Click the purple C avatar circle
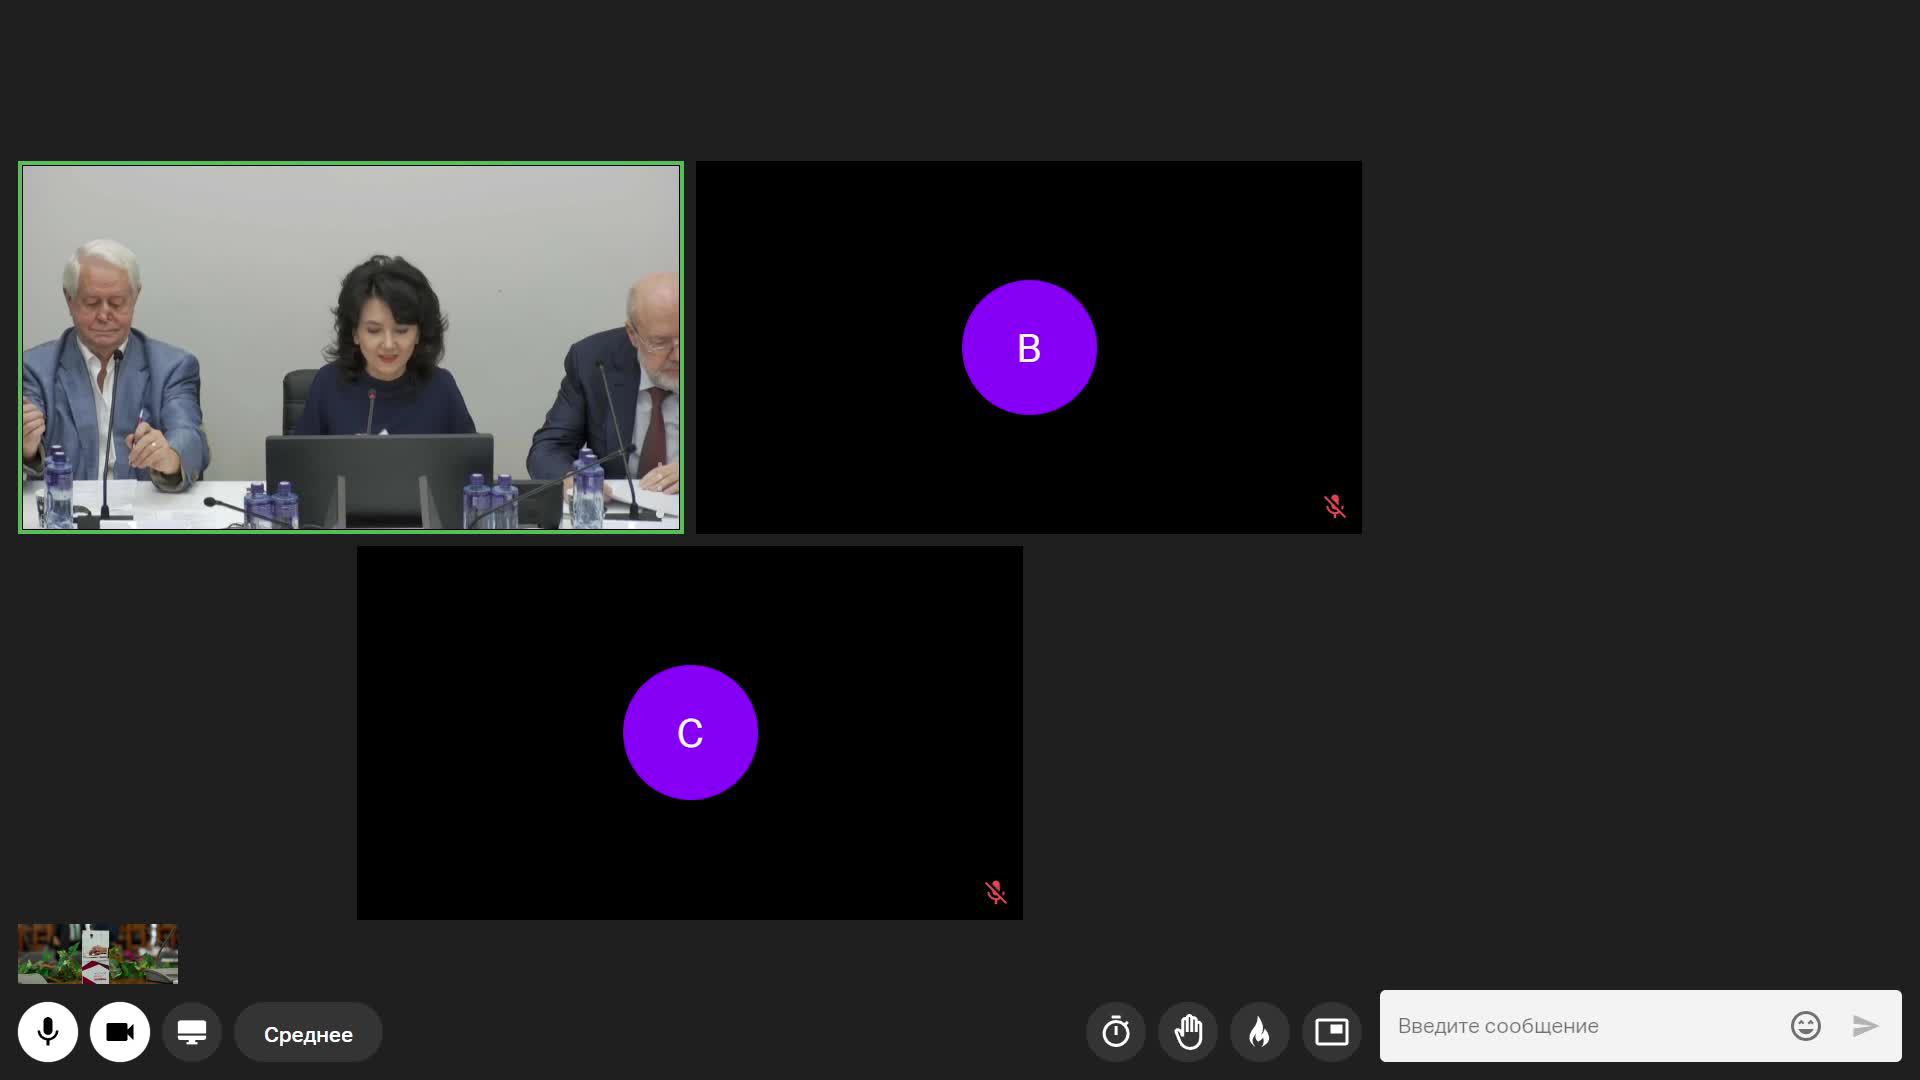 click(690, 732)
